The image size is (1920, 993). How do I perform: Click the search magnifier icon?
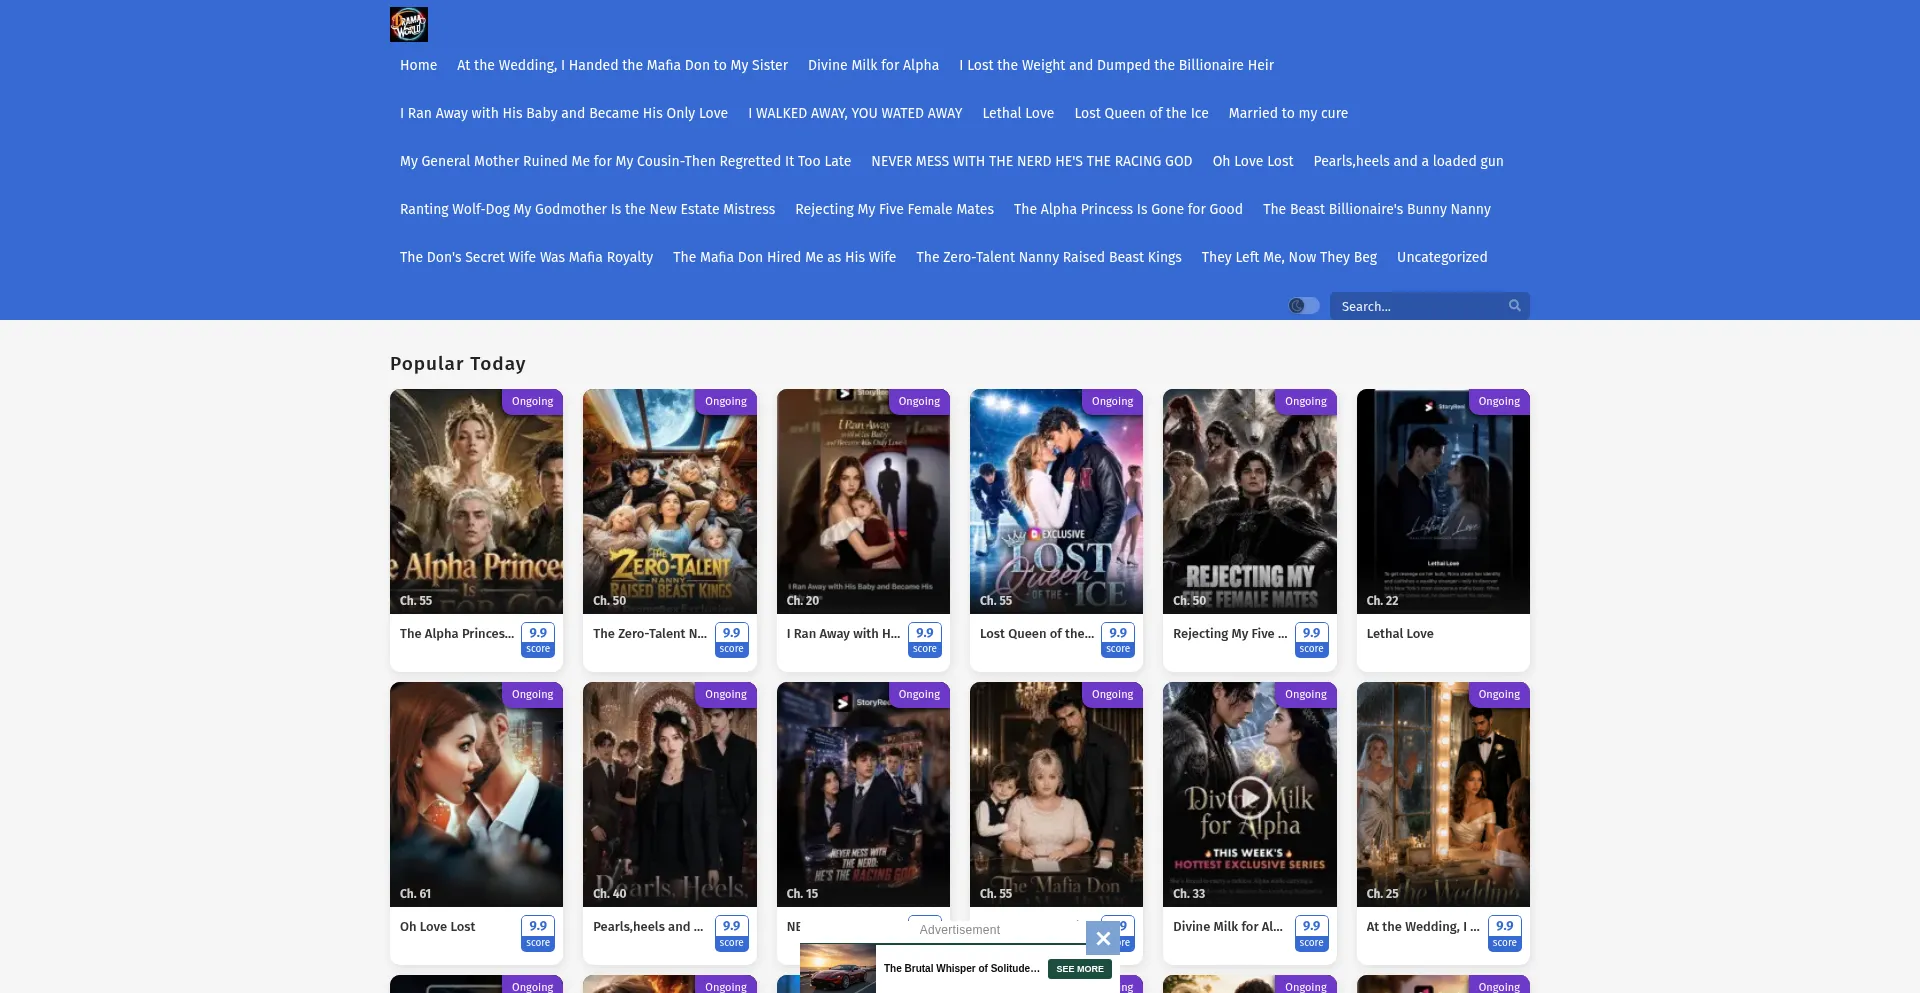[1514, 306]
